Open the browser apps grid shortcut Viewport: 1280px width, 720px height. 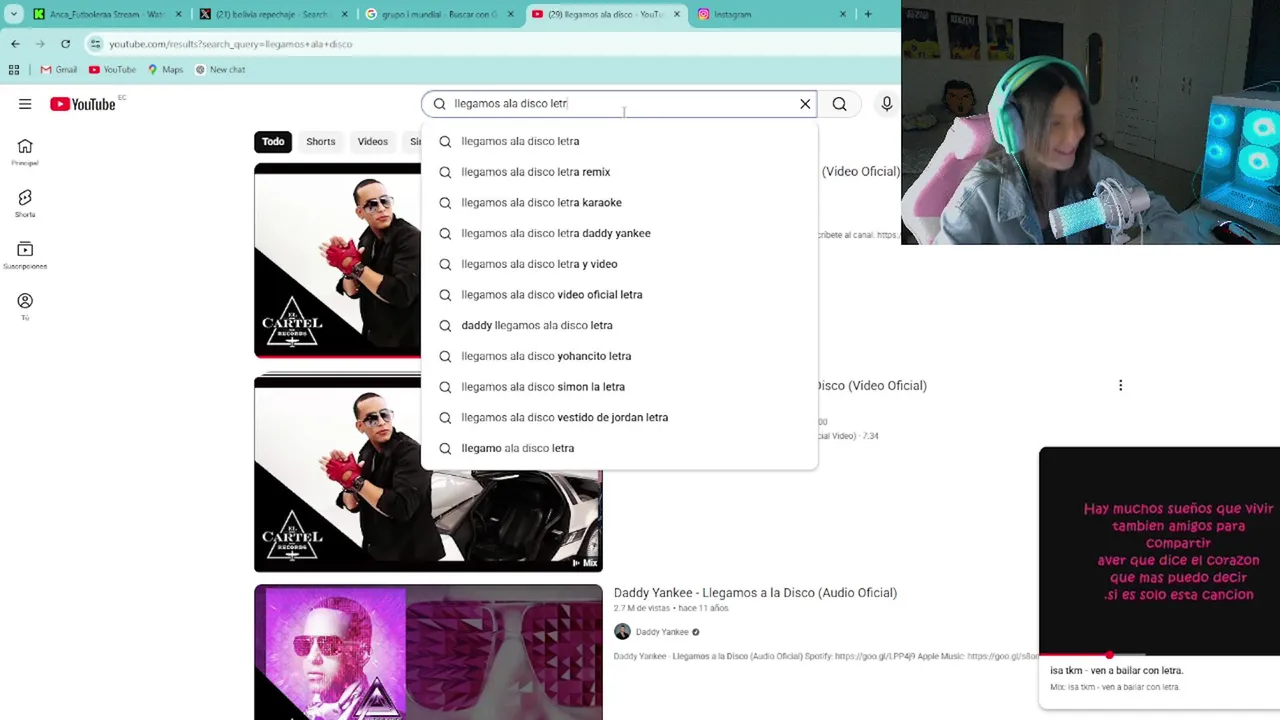(14, 70)
